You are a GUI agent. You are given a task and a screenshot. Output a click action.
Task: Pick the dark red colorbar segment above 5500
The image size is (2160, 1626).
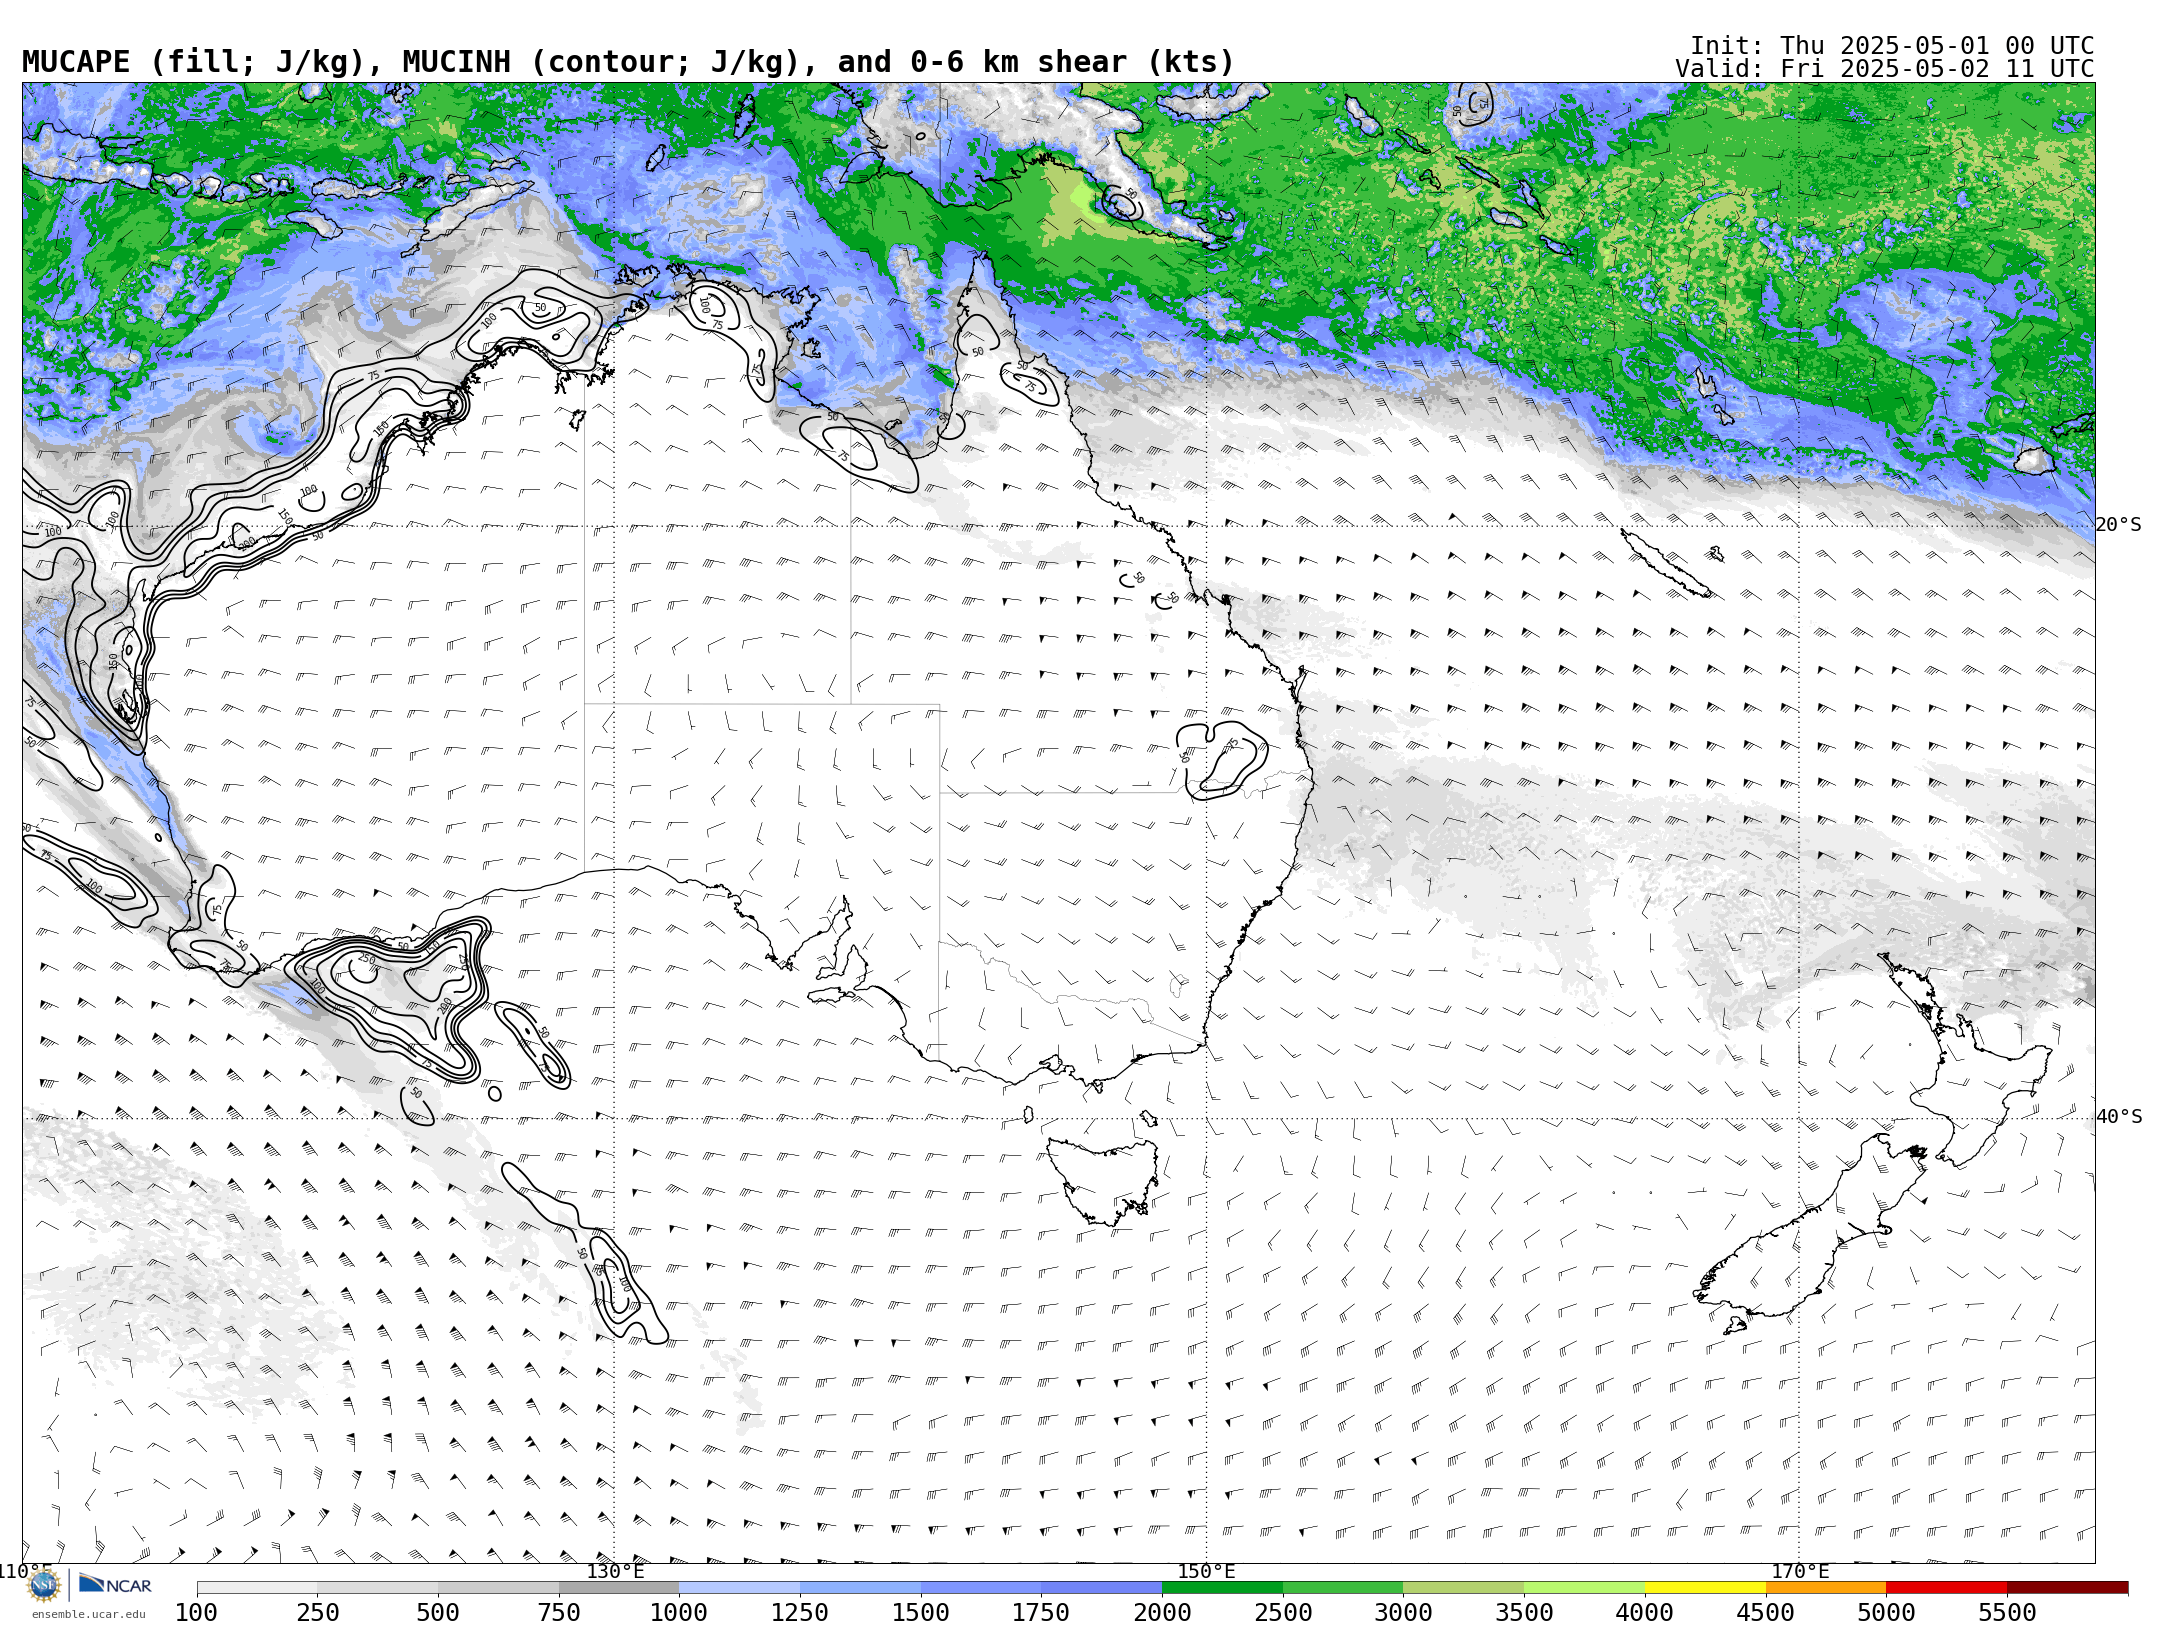(x=2067, y=1588)
